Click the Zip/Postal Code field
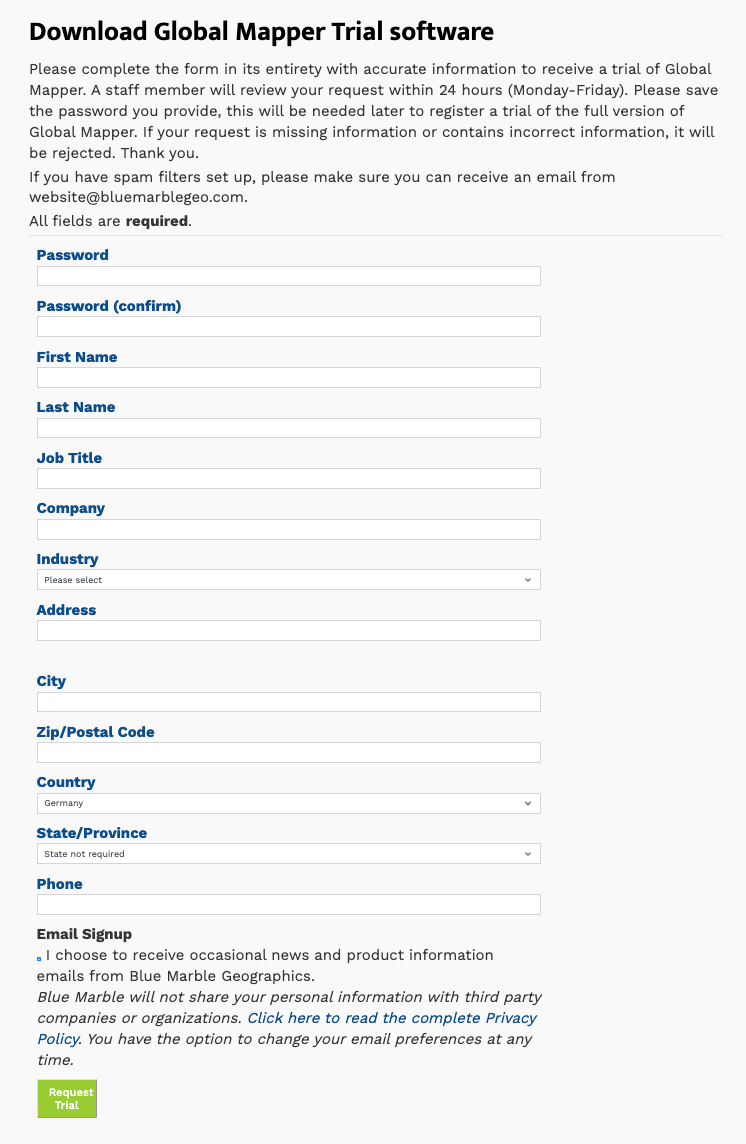 (x=288, y=752)
